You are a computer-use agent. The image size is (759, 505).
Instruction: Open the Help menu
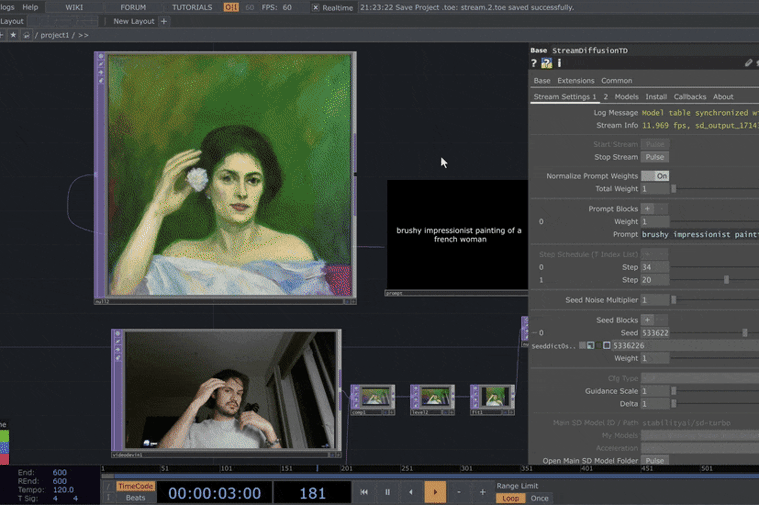click(x=30, y=7)
